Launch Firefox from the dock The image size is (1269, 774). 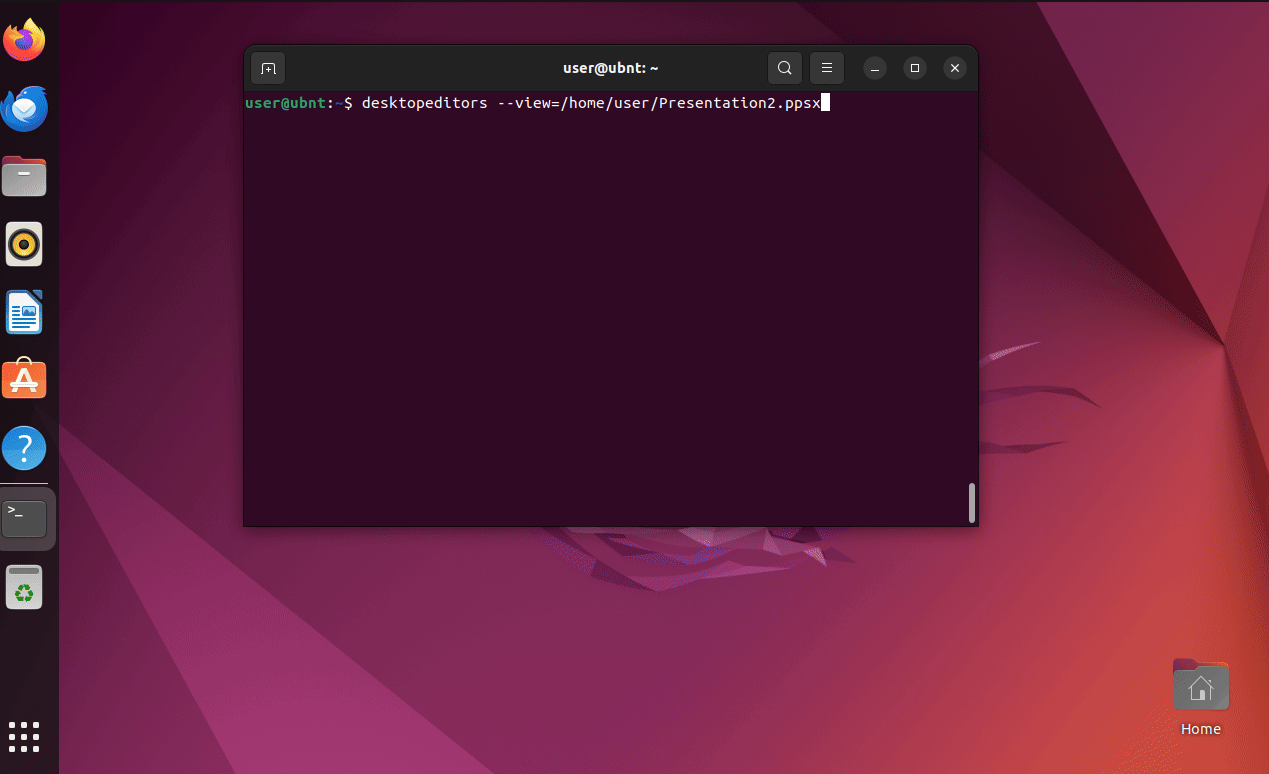tap(24, 40)
